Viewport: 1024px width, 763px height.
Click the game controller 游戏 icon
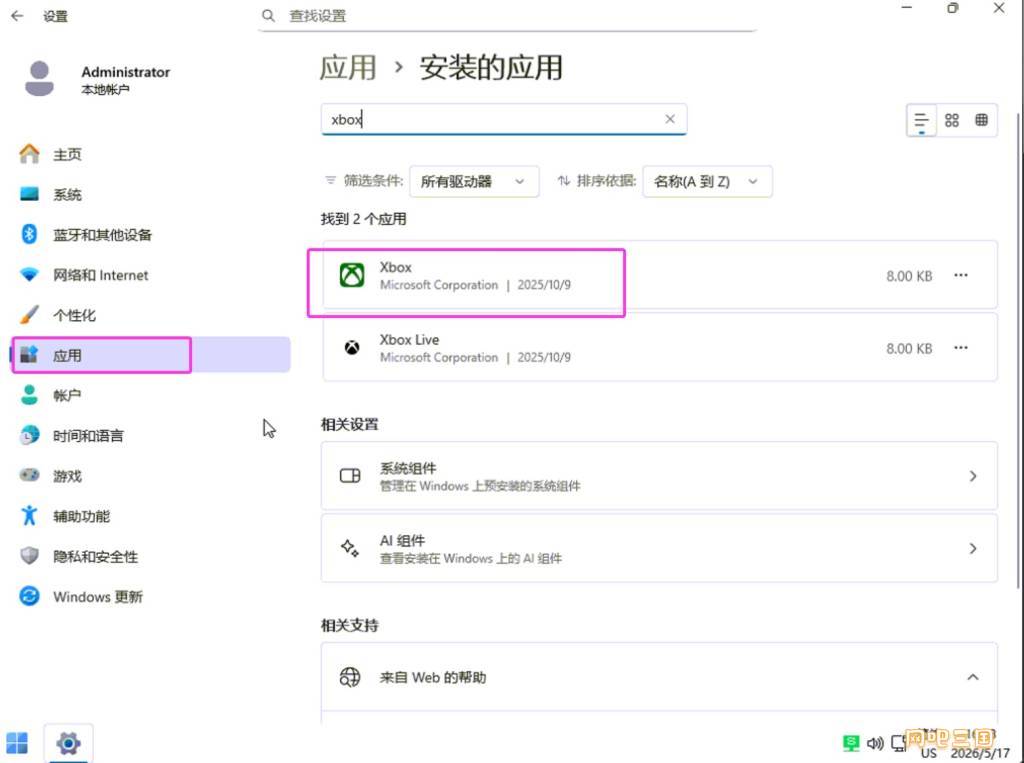point(29,475)
